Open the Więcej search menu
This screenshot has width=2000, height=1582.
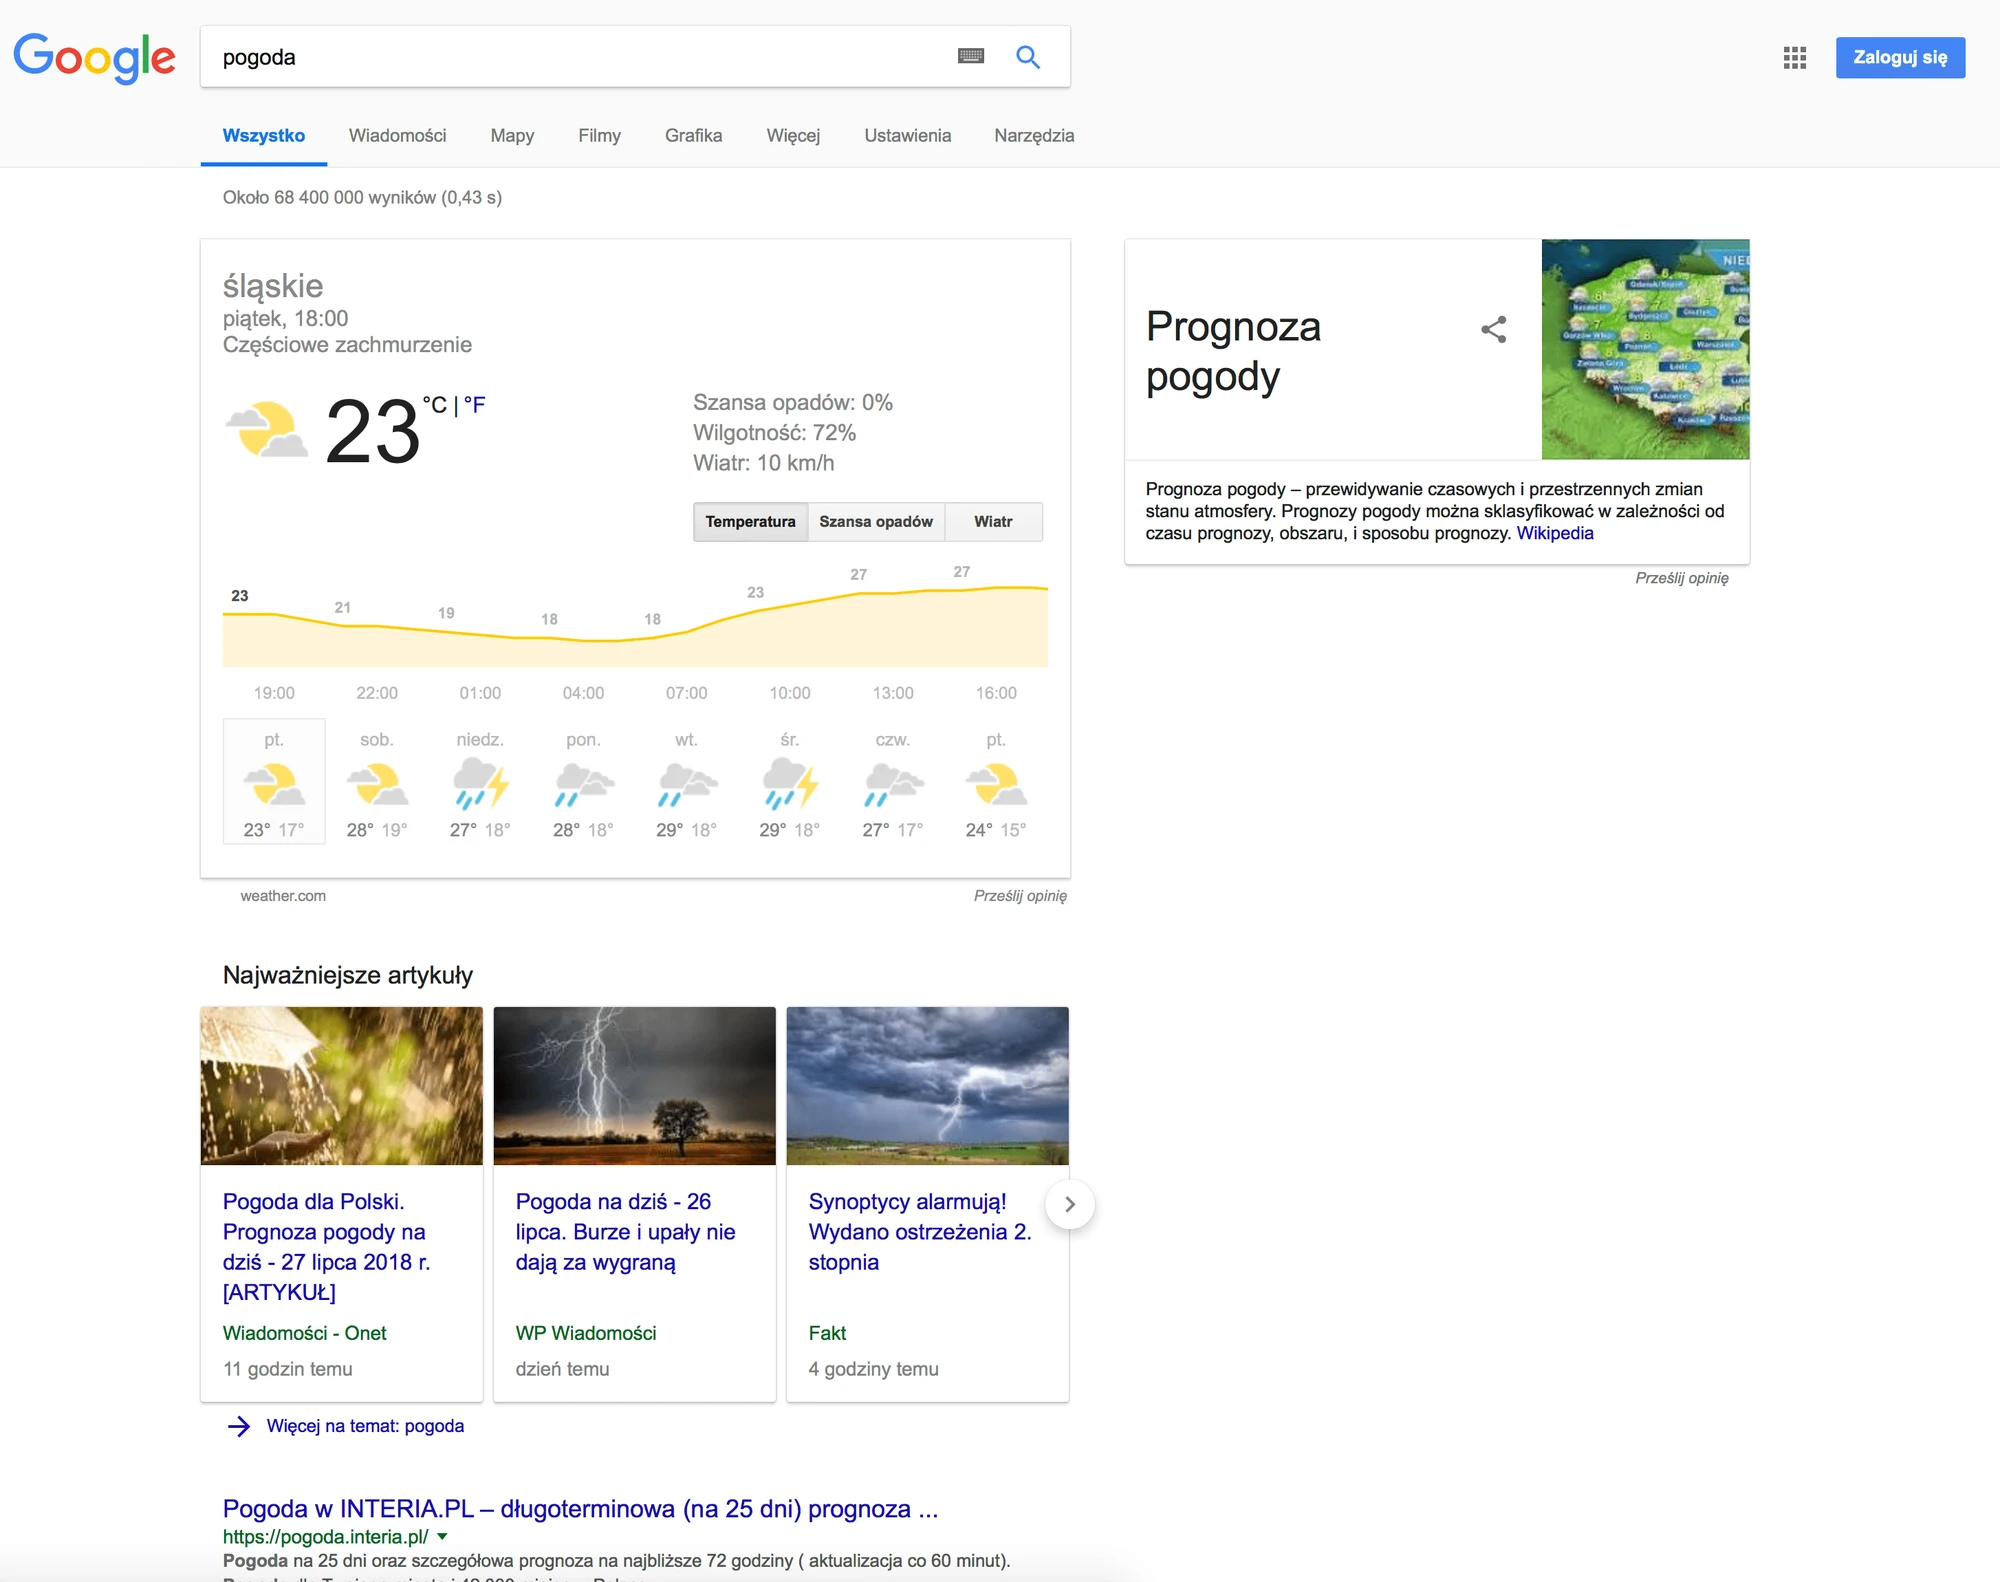pos(793,136)
